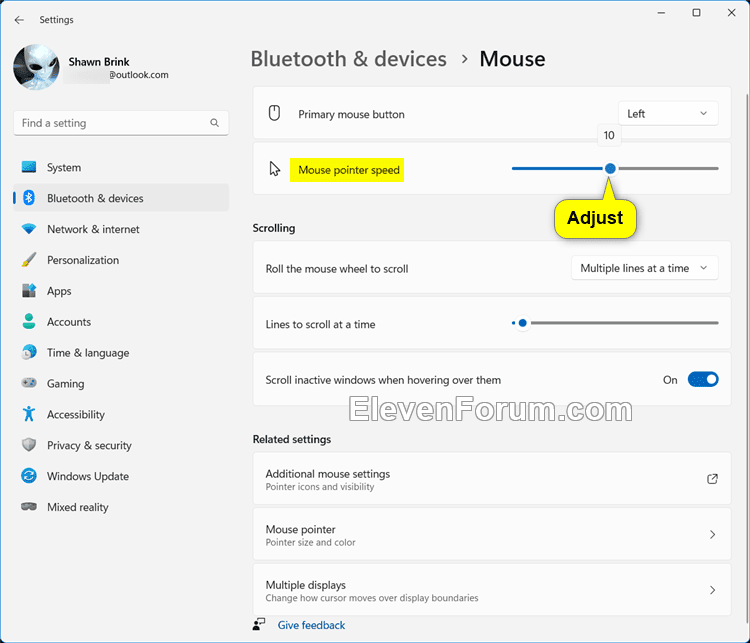This screenshot has height=643, width=750.
Task: Click the right end of the pointer speed track
Action: pyautogui.click(x=716, y=168)
